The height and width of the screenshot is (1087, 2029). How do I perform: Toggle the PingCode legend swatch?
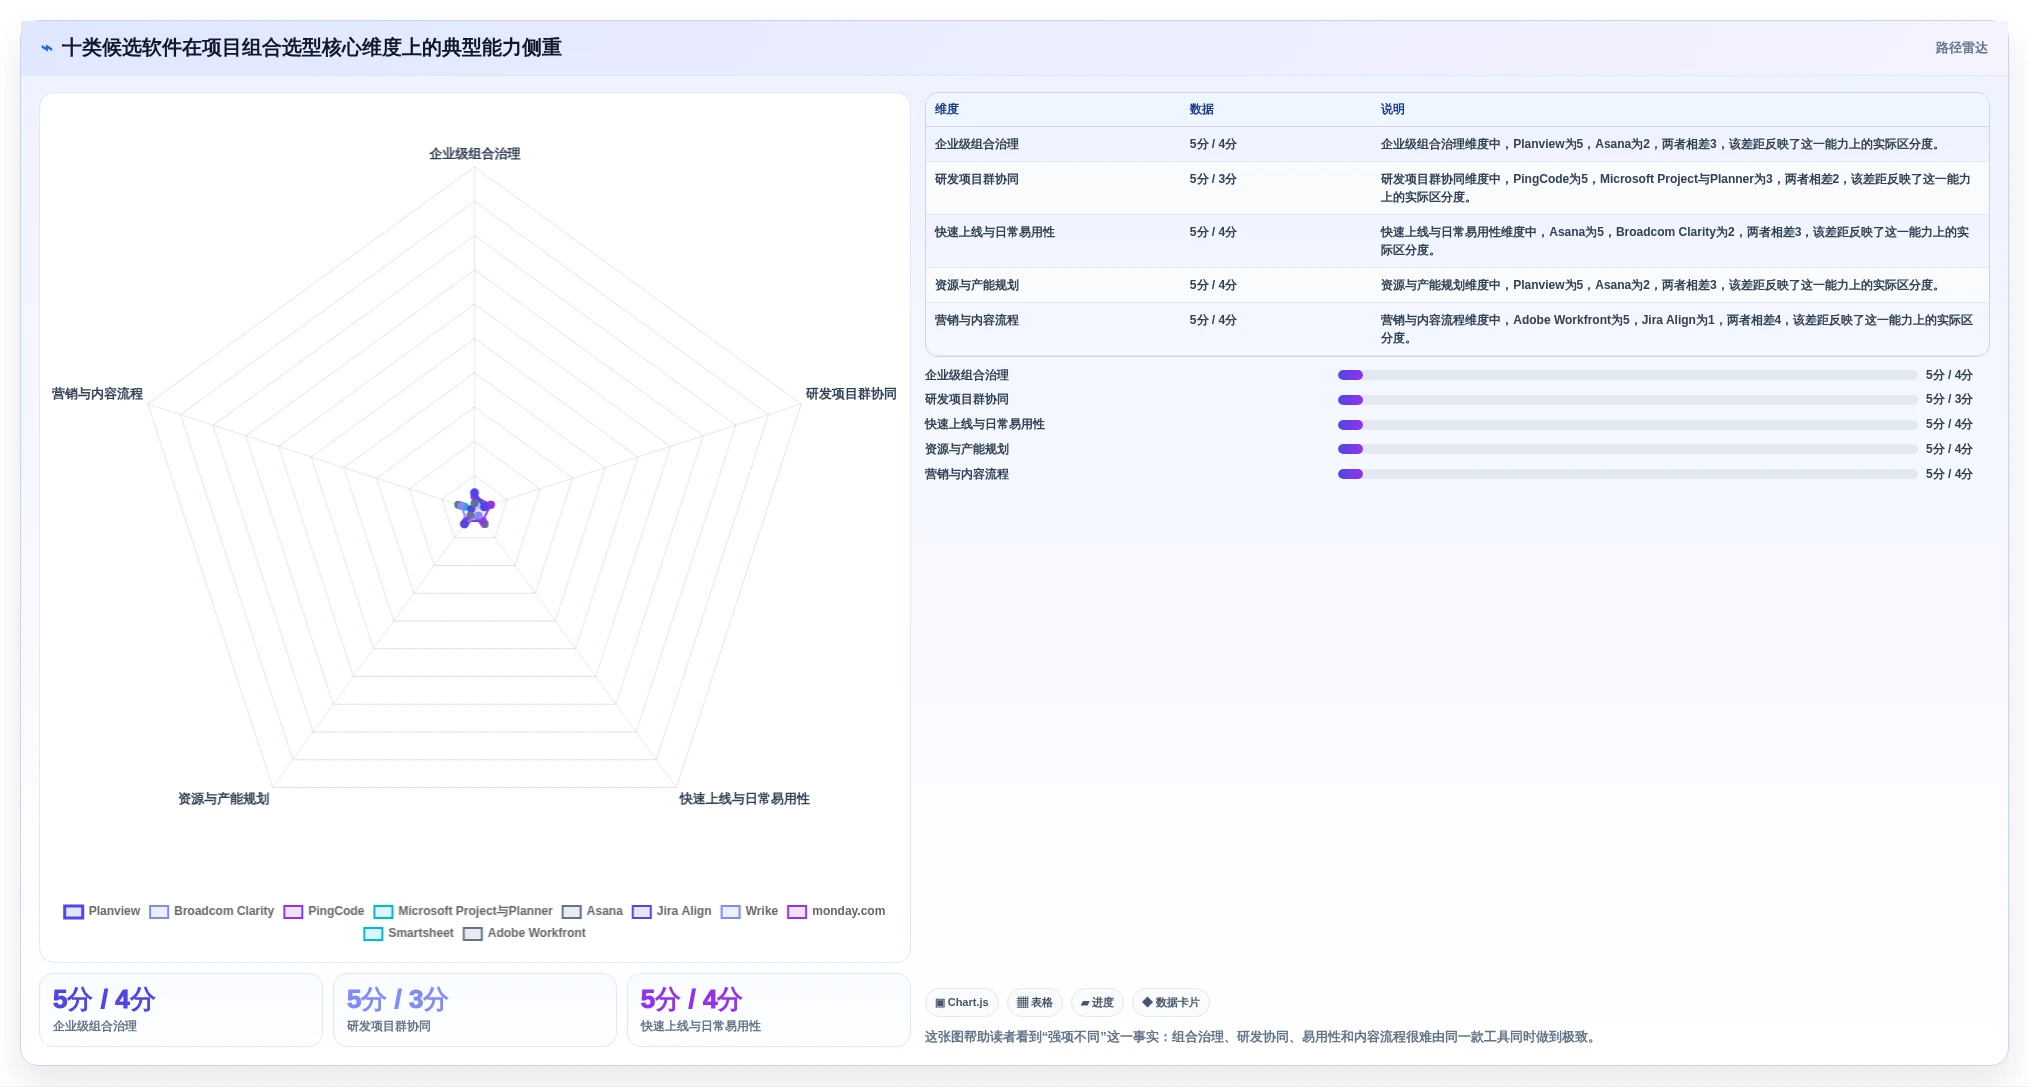[293, 912]
